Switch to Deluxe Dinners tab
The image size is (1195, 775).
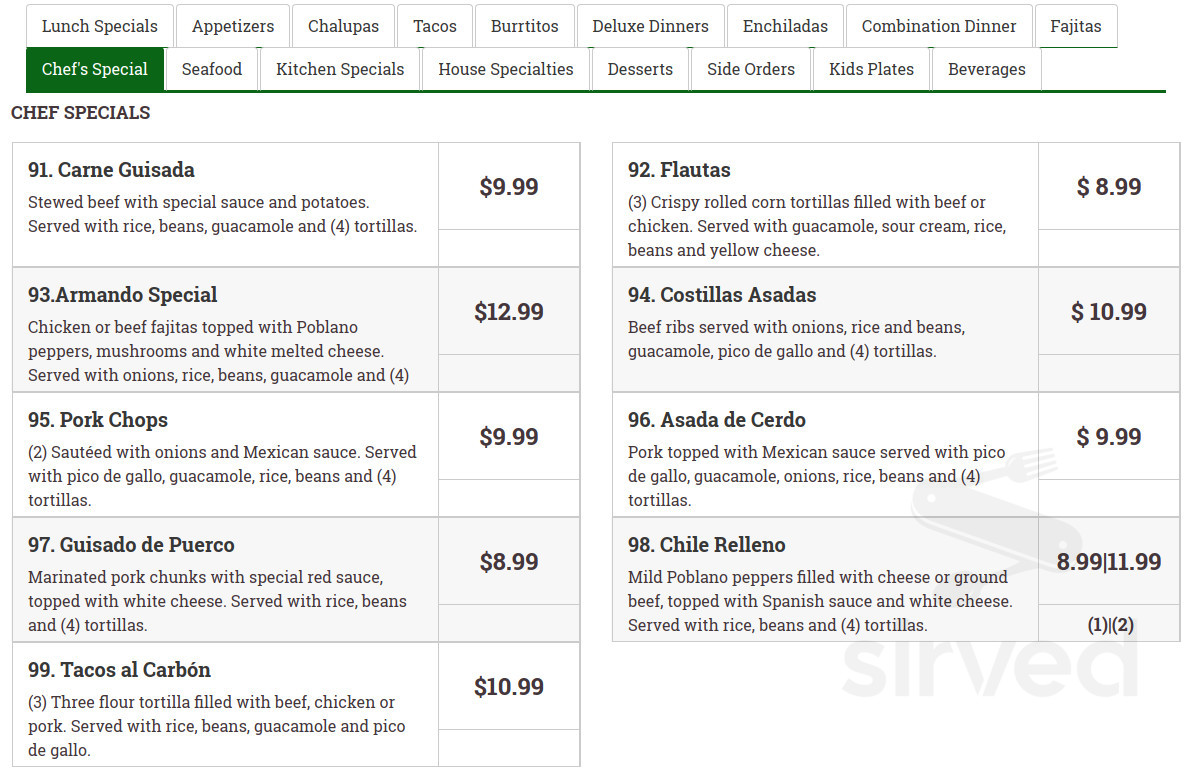tap(650, 26)
